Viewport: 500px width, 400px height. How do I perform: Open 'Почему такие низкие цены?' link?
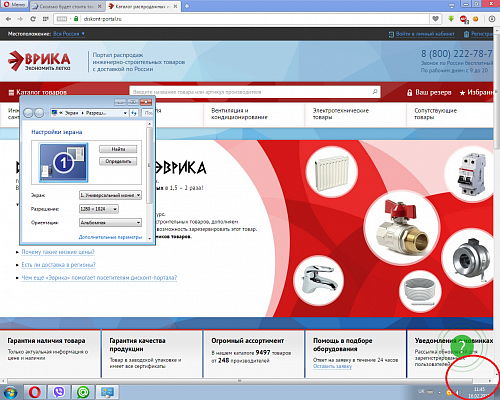pos(58,252)
